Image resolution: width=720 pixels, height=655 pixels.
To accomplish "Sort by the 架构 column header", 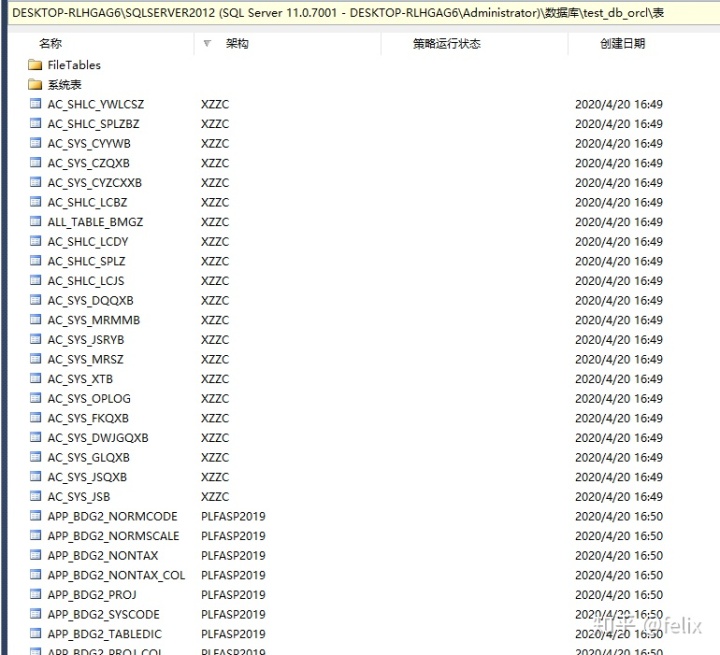I will click(237, 44).
